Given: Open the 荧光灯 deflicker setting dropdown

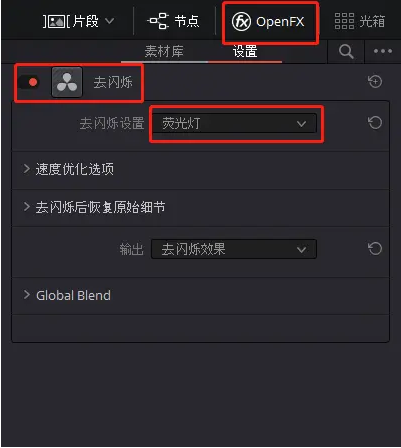Looking at the screenshot, I should 234,123.
